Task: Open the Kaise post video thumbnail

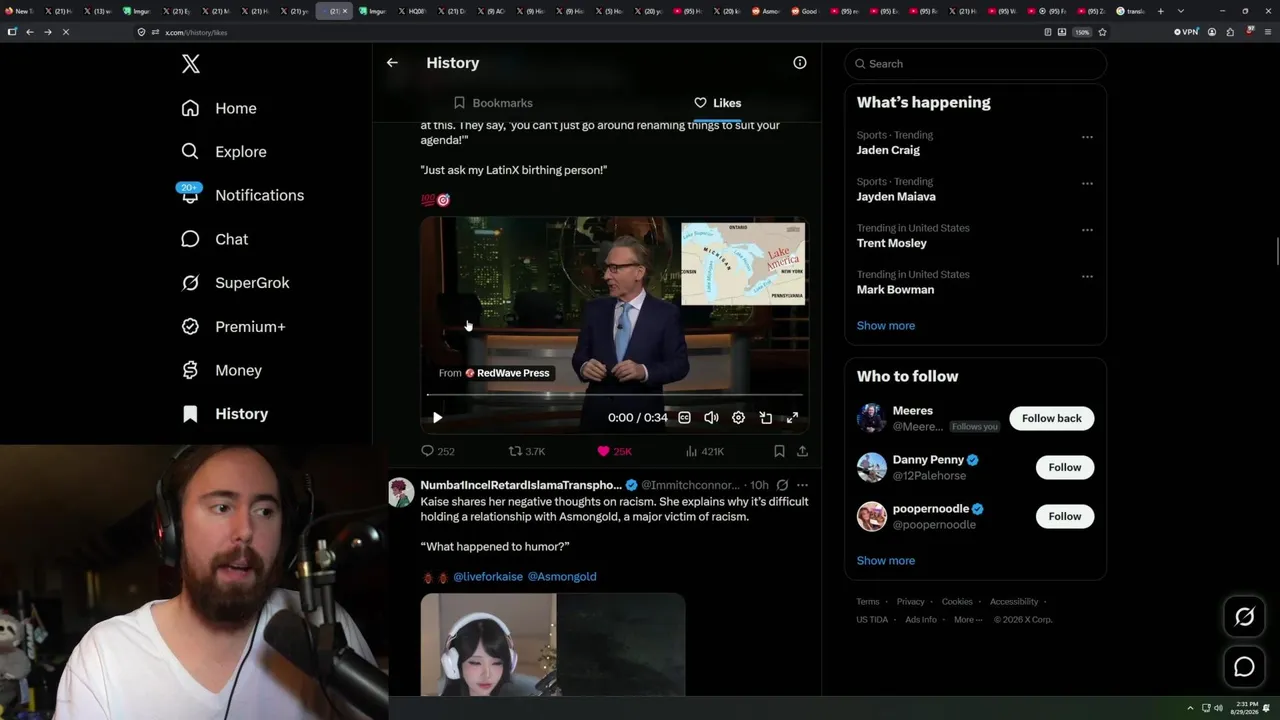Action: tap(553, 644)
